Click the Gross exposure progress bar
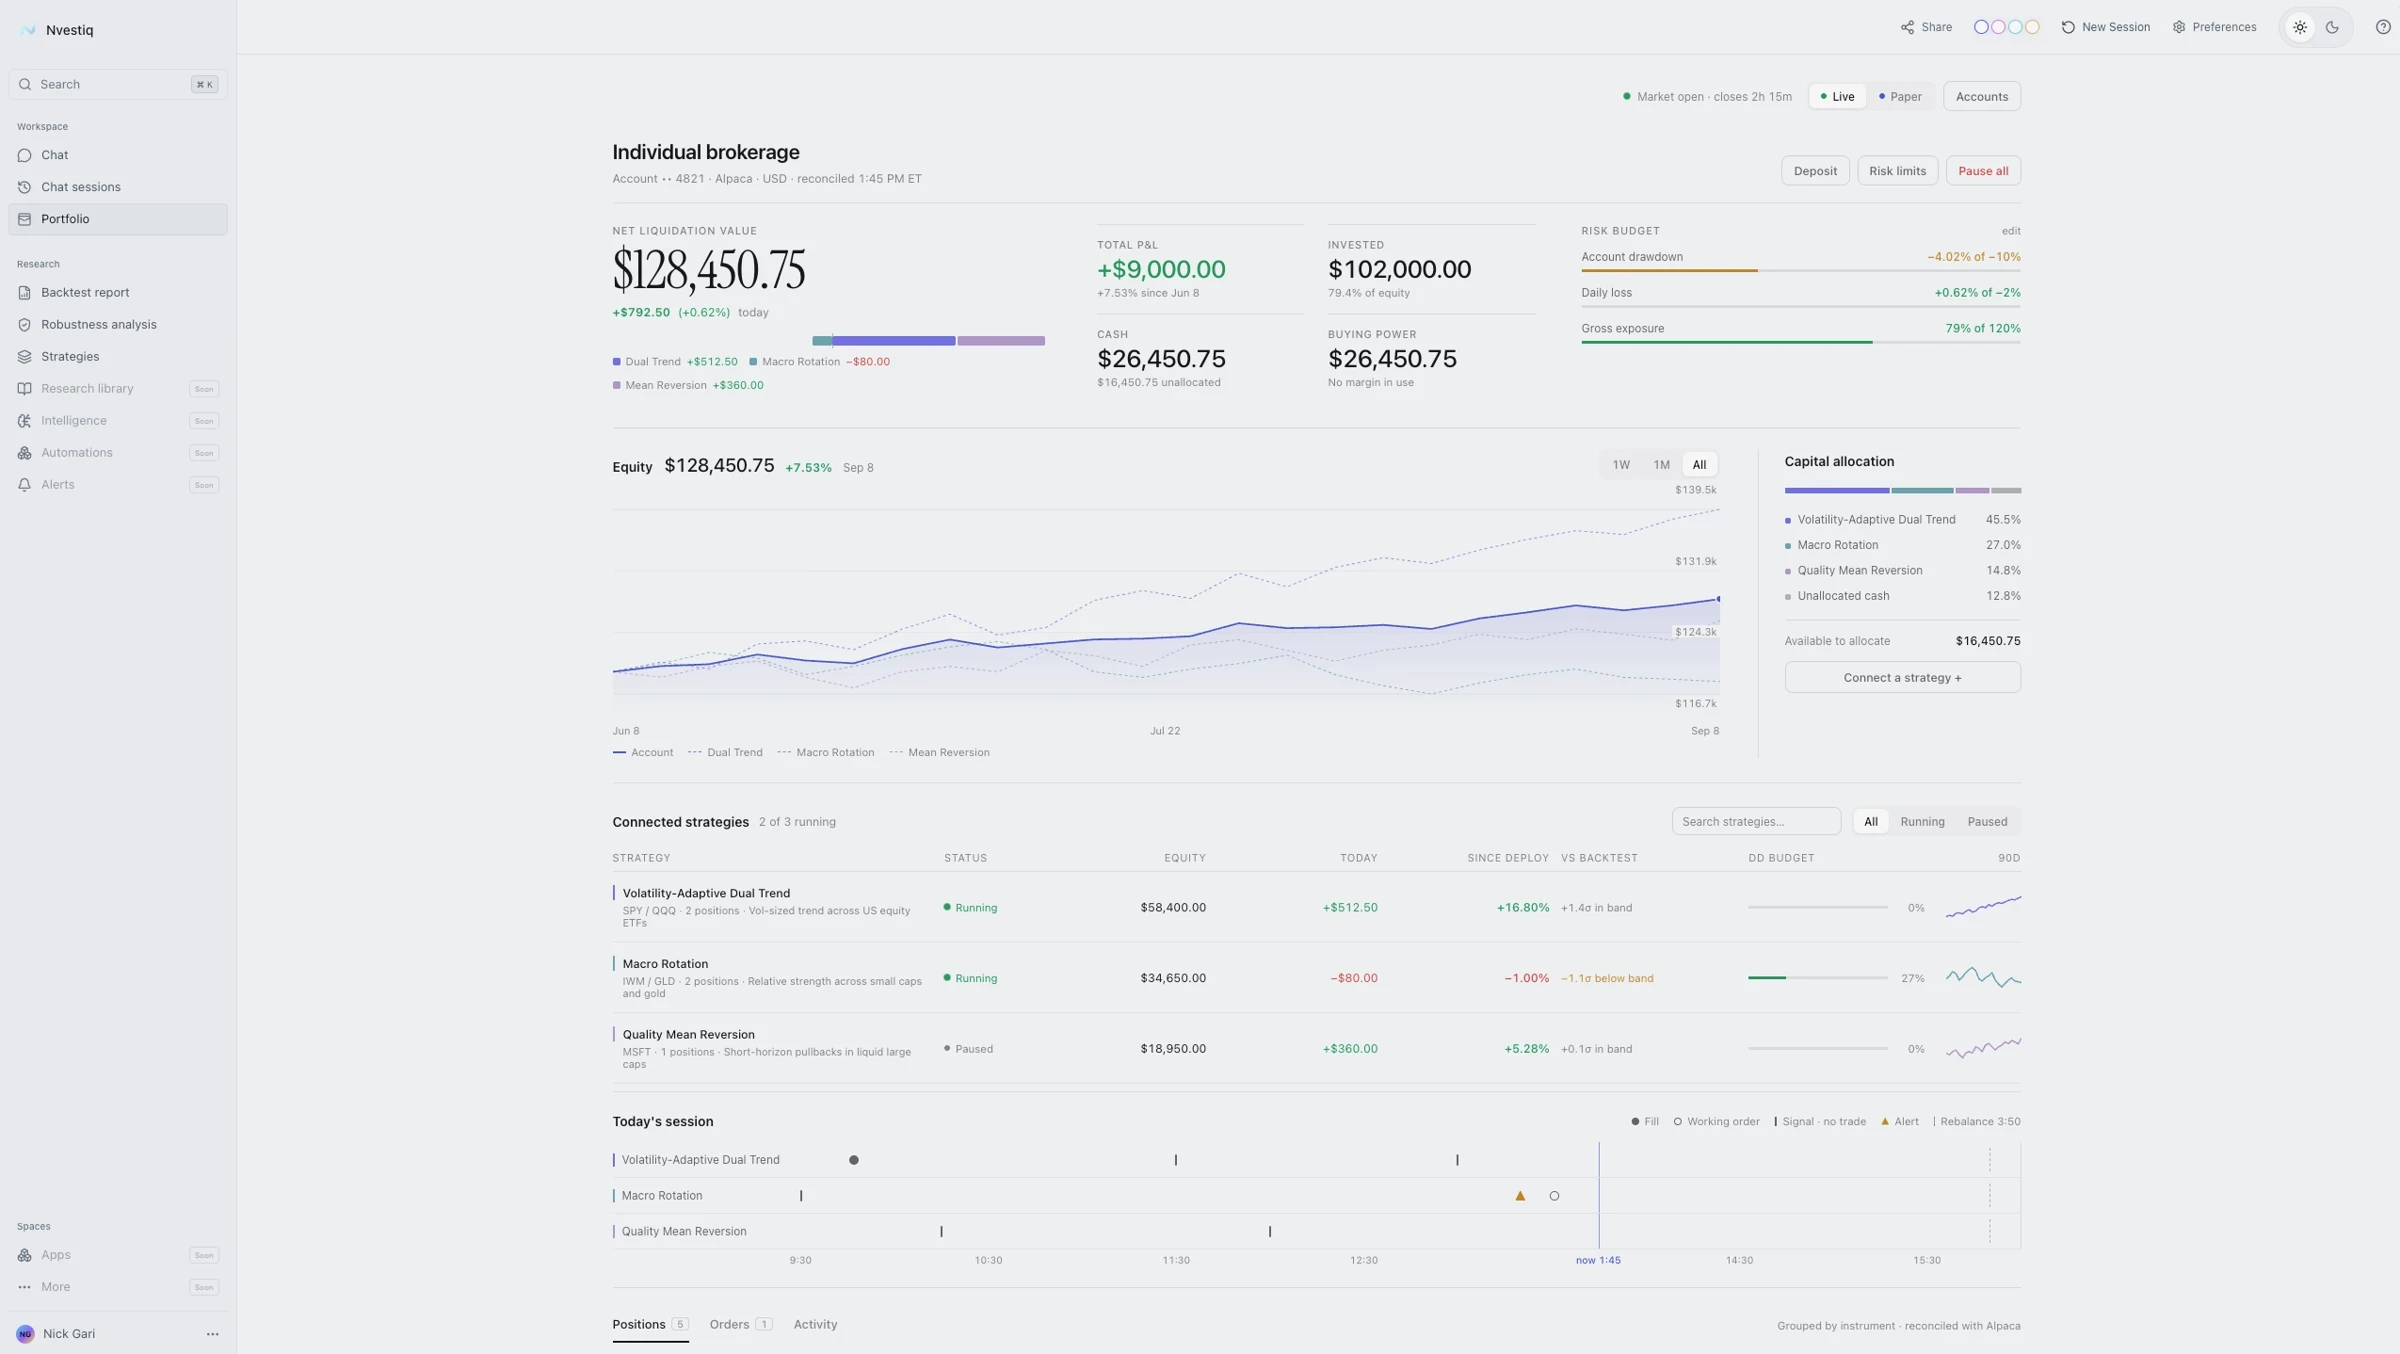The height and width of the screenshot is (1354, 2400). point(1800,342)
